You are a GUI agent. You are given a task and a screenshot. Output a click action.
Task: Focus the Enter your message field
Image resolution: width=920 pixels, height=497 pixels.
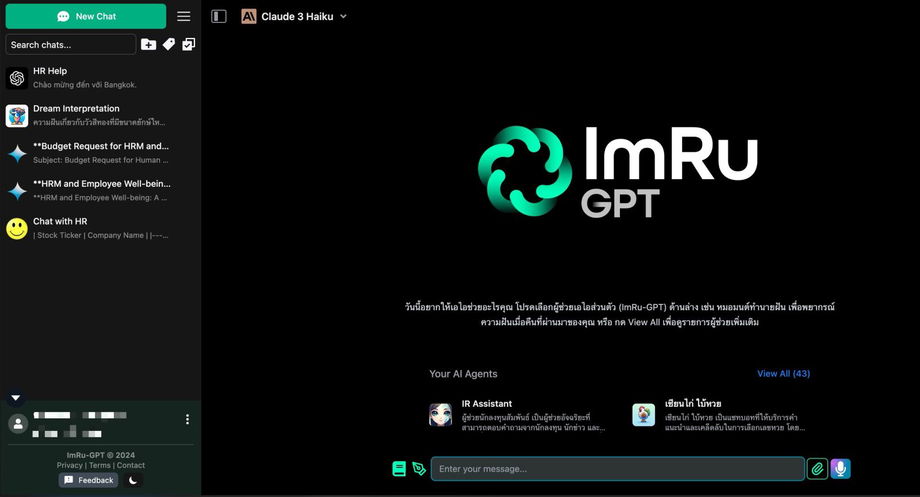617,469
